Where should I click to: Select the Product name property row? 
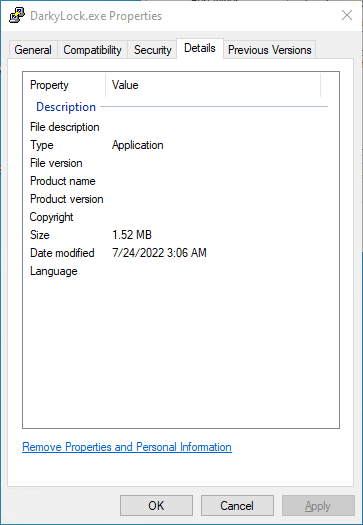click(181, 181)
